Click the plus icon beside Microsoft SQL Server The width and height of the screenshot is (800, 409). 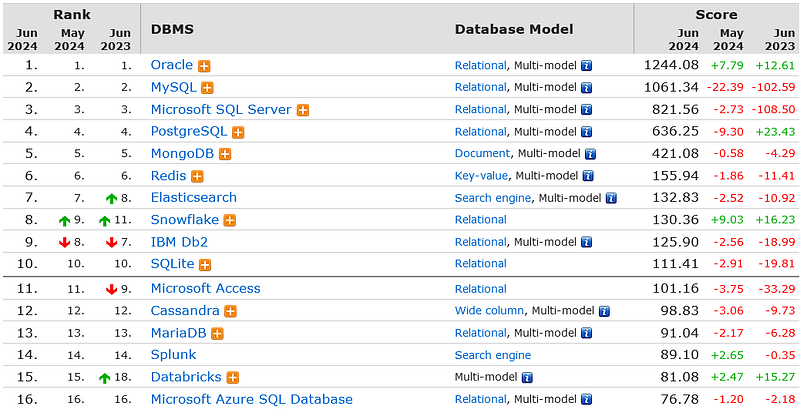pyautogui.click(x=303, y=110)
